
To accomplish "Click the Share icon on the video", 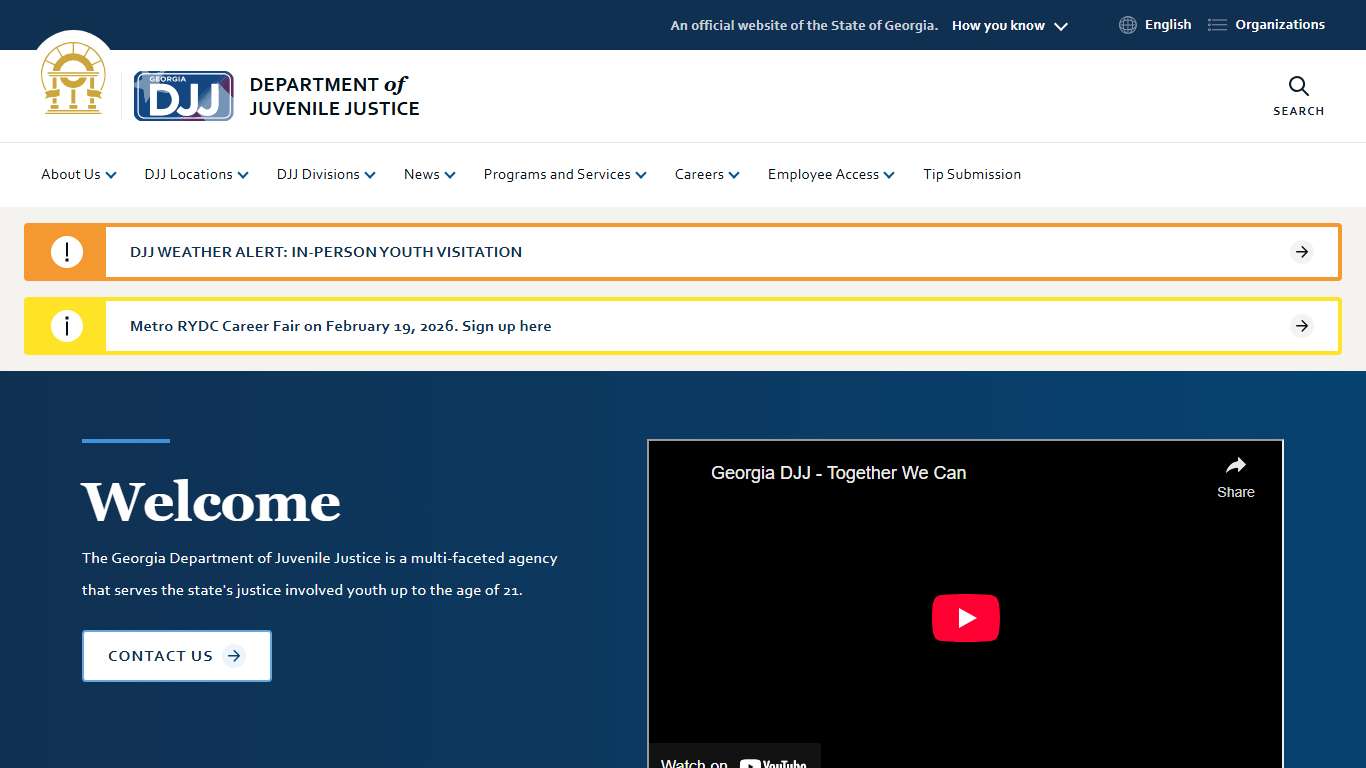I will [1235, 465].
